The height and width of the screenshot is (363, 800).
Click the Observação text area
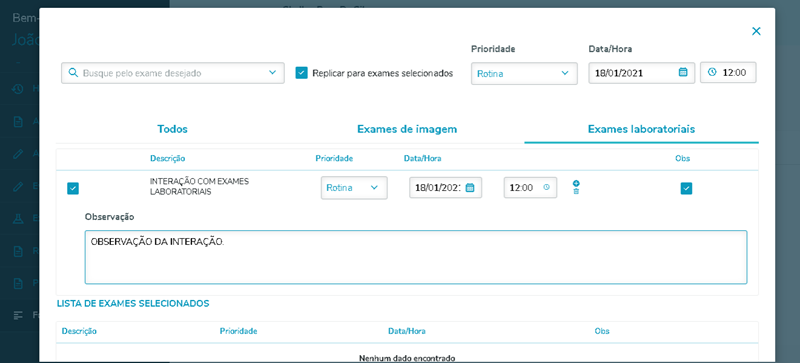click(416, 257)
